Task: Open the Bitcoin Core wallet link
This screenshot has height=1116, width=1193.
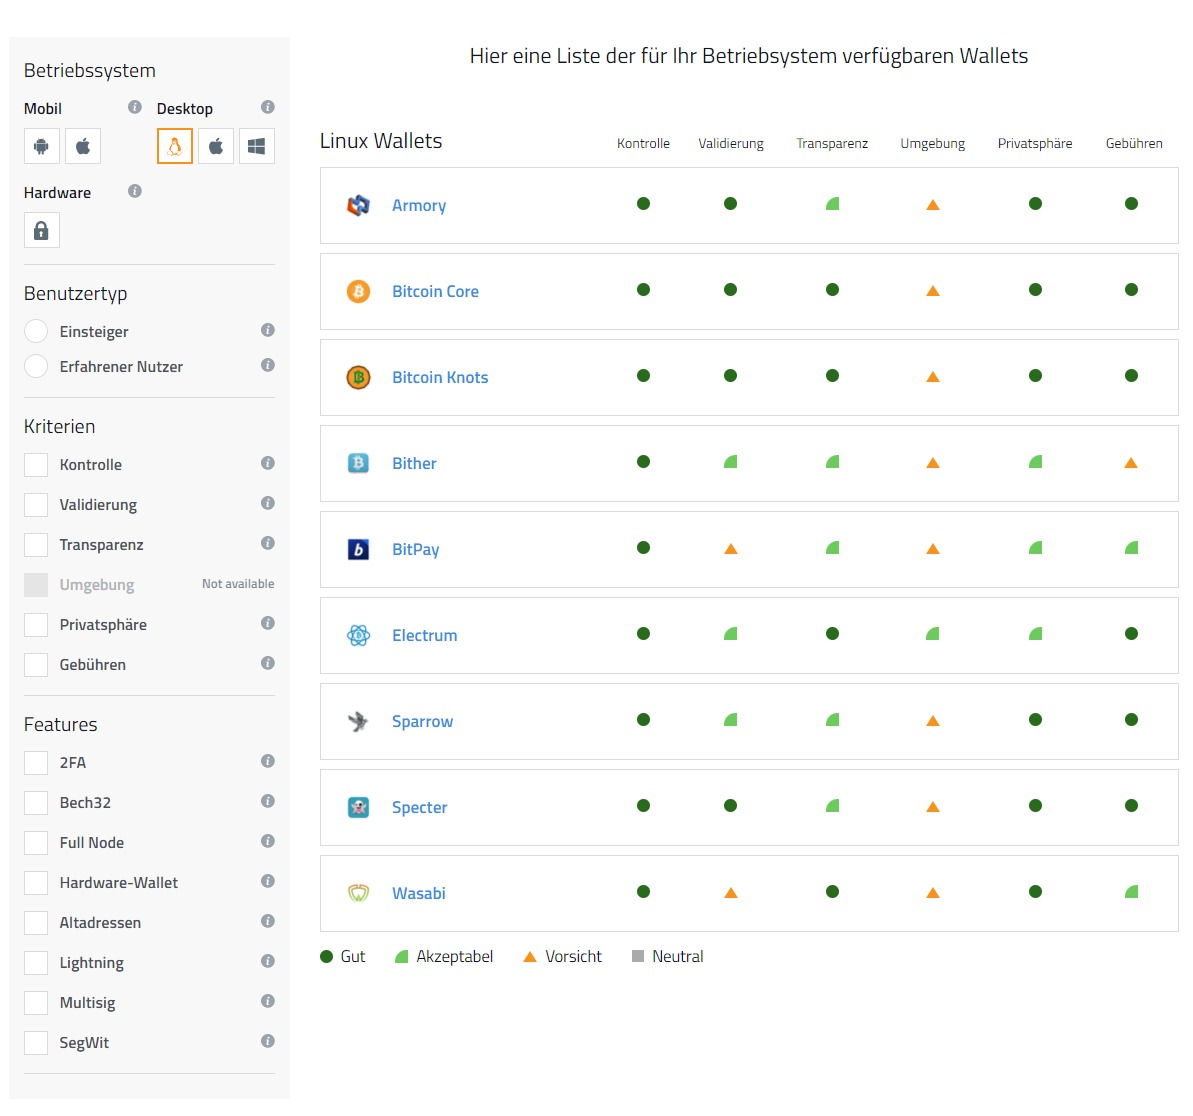Action: coord(435,291)
